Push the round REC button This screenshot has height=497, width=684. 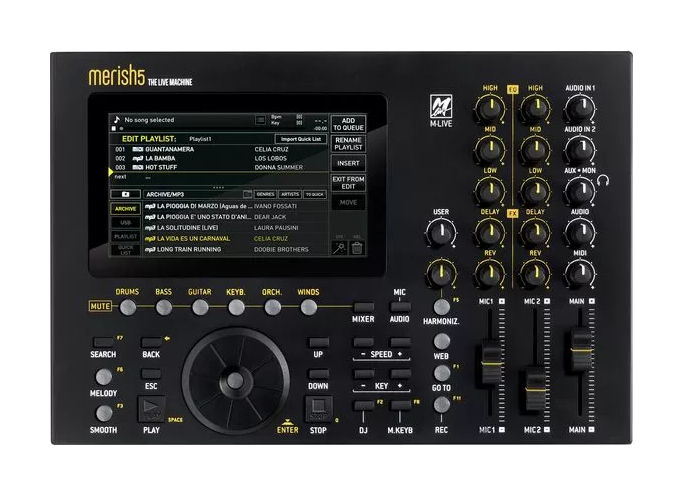click(441, 405)
